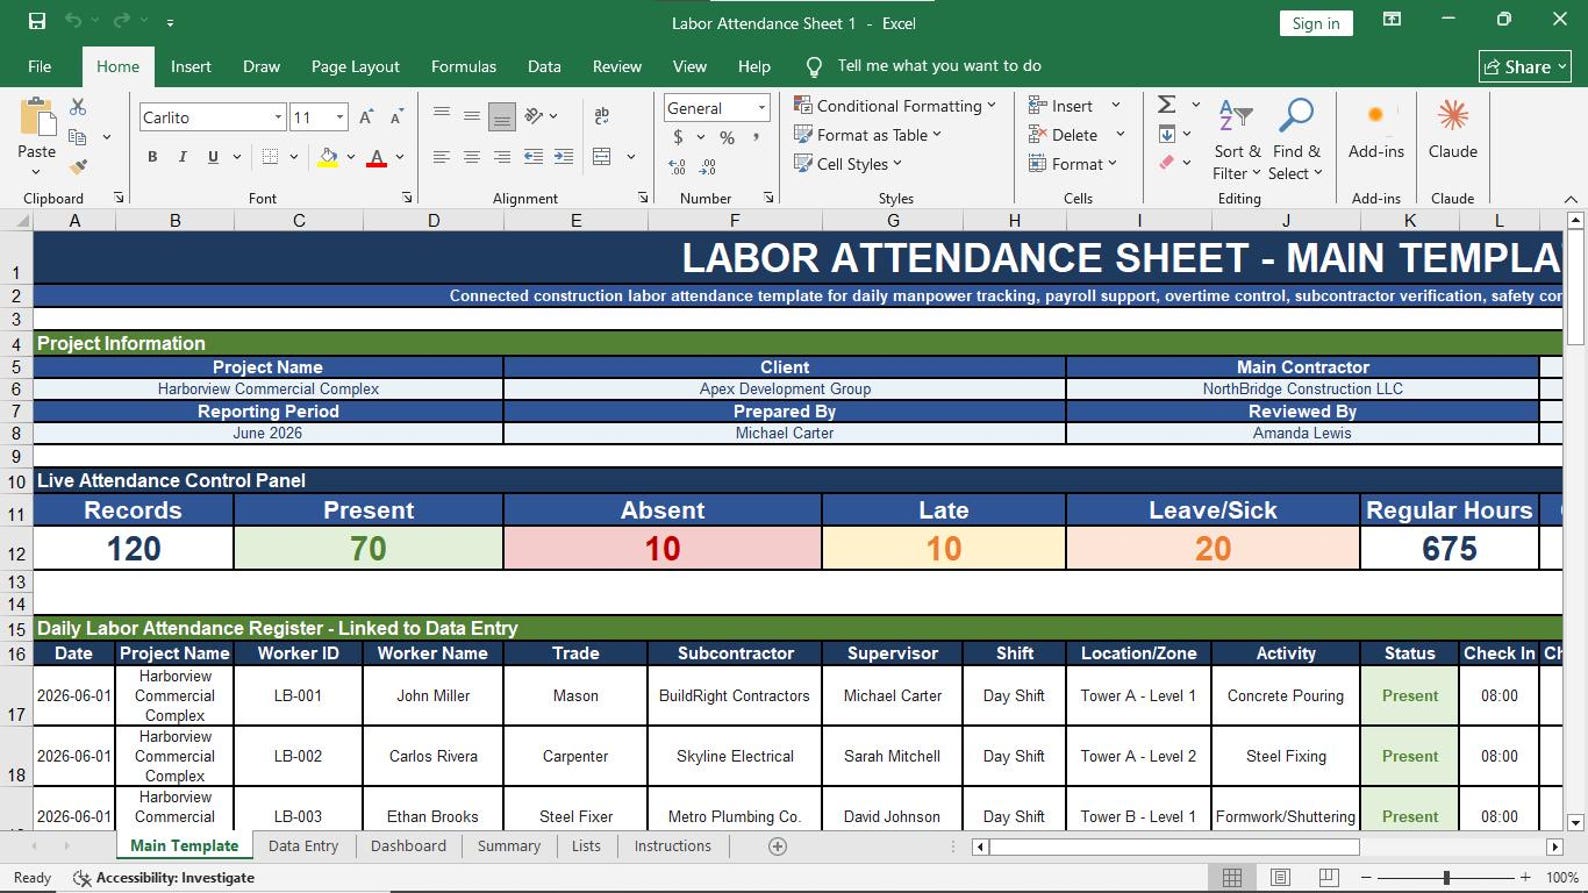Viewport: 1588px width, 893px height.
Task: Open the Add-ins button
Action: pos(1376,129)
